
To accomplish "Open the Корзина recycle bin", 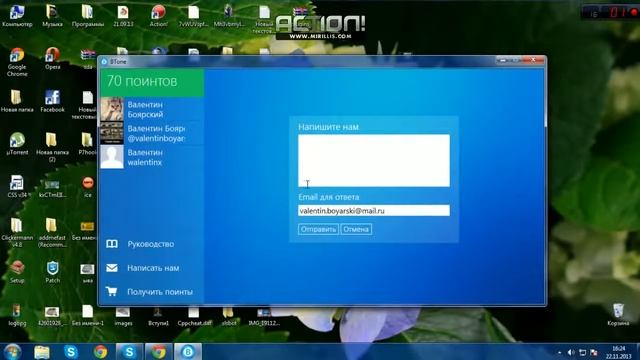I will pyautogui.click(x=618, y=314).
